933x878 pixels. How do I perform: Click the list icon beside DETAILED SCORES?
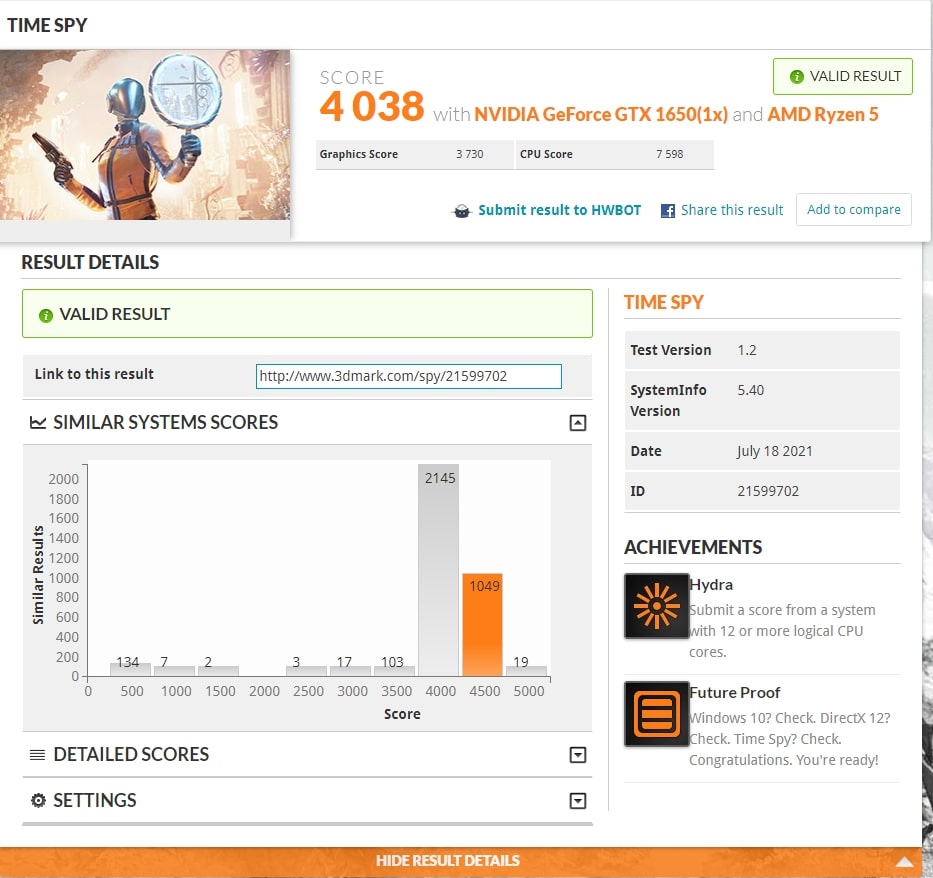point(36,755)
